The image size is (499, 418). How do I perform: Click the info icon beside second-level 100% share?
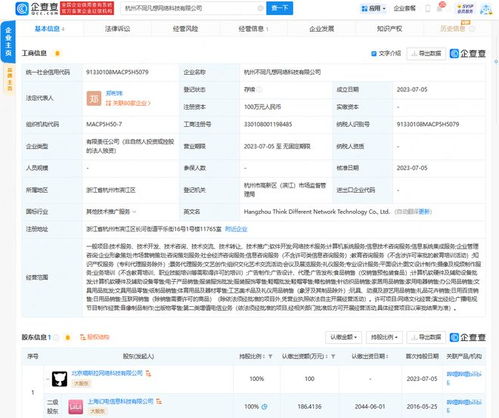(x=265, y=407)
